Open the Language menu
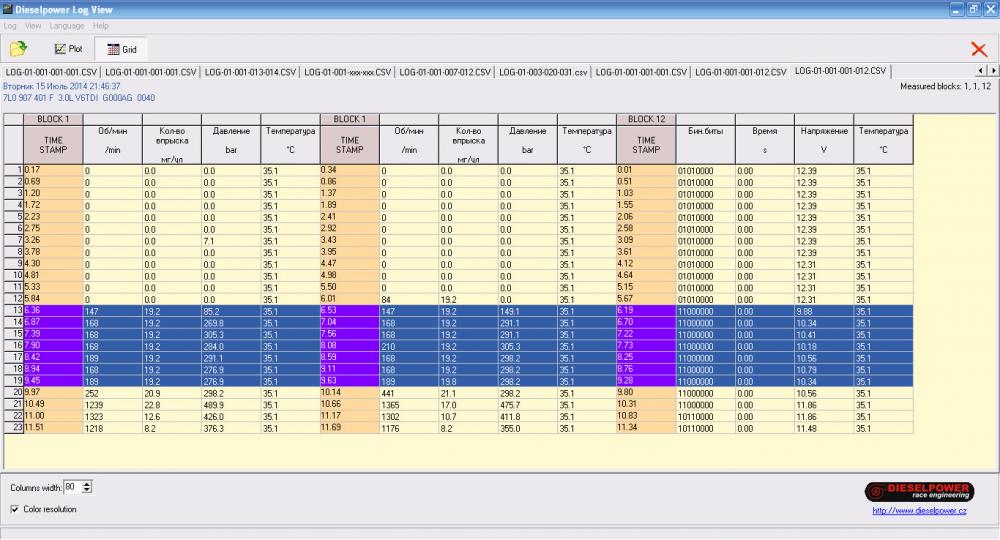 (x=67, y=25)
